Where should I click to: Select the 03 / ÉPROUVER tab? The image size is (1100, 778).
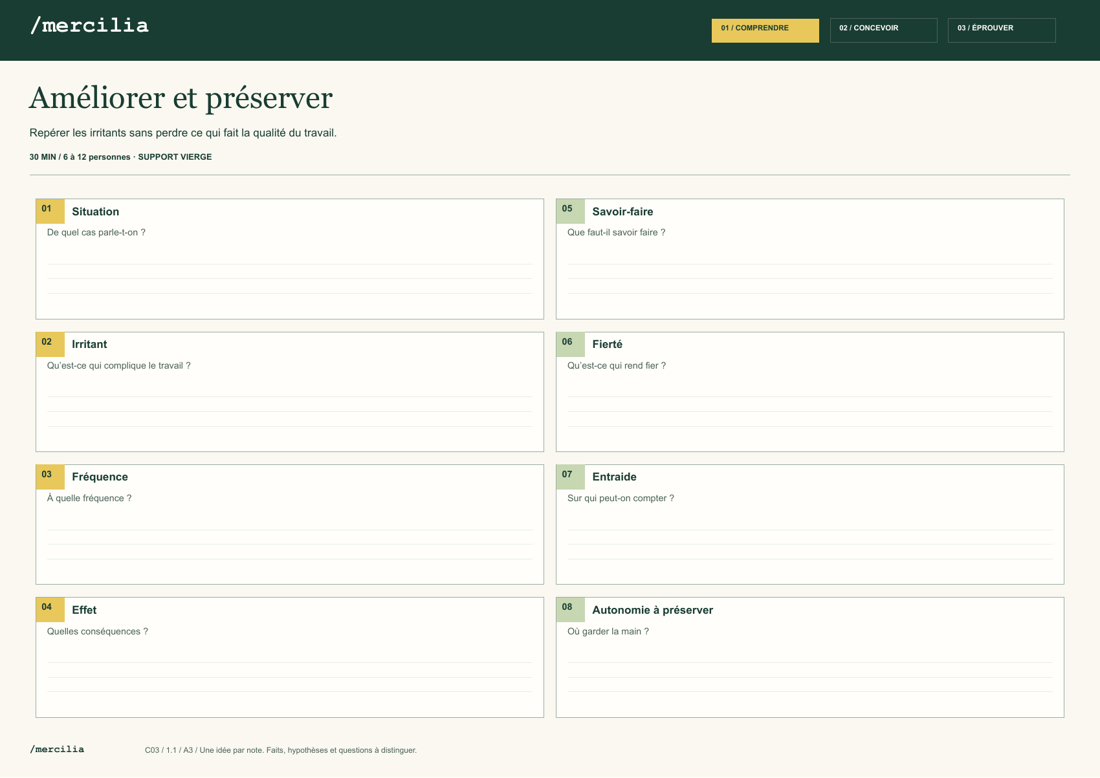(x=1001, y=30)
